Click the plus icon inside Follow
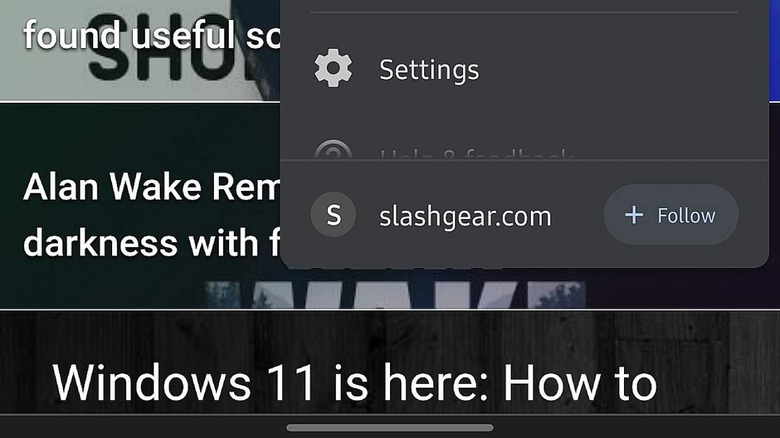This screenshot has width=780, height=438. pos(634,215)
